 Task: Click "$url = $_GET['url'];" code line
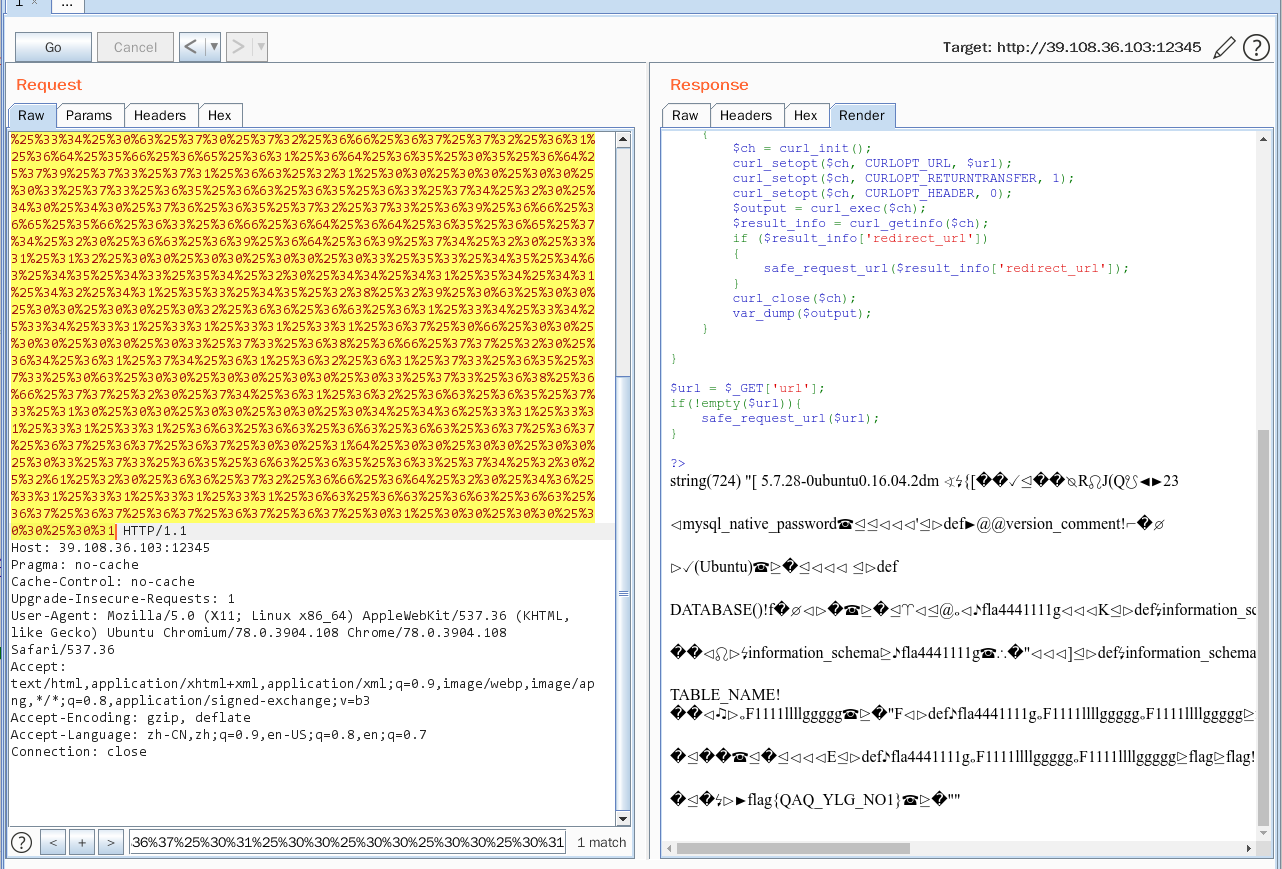pos(748,388)
